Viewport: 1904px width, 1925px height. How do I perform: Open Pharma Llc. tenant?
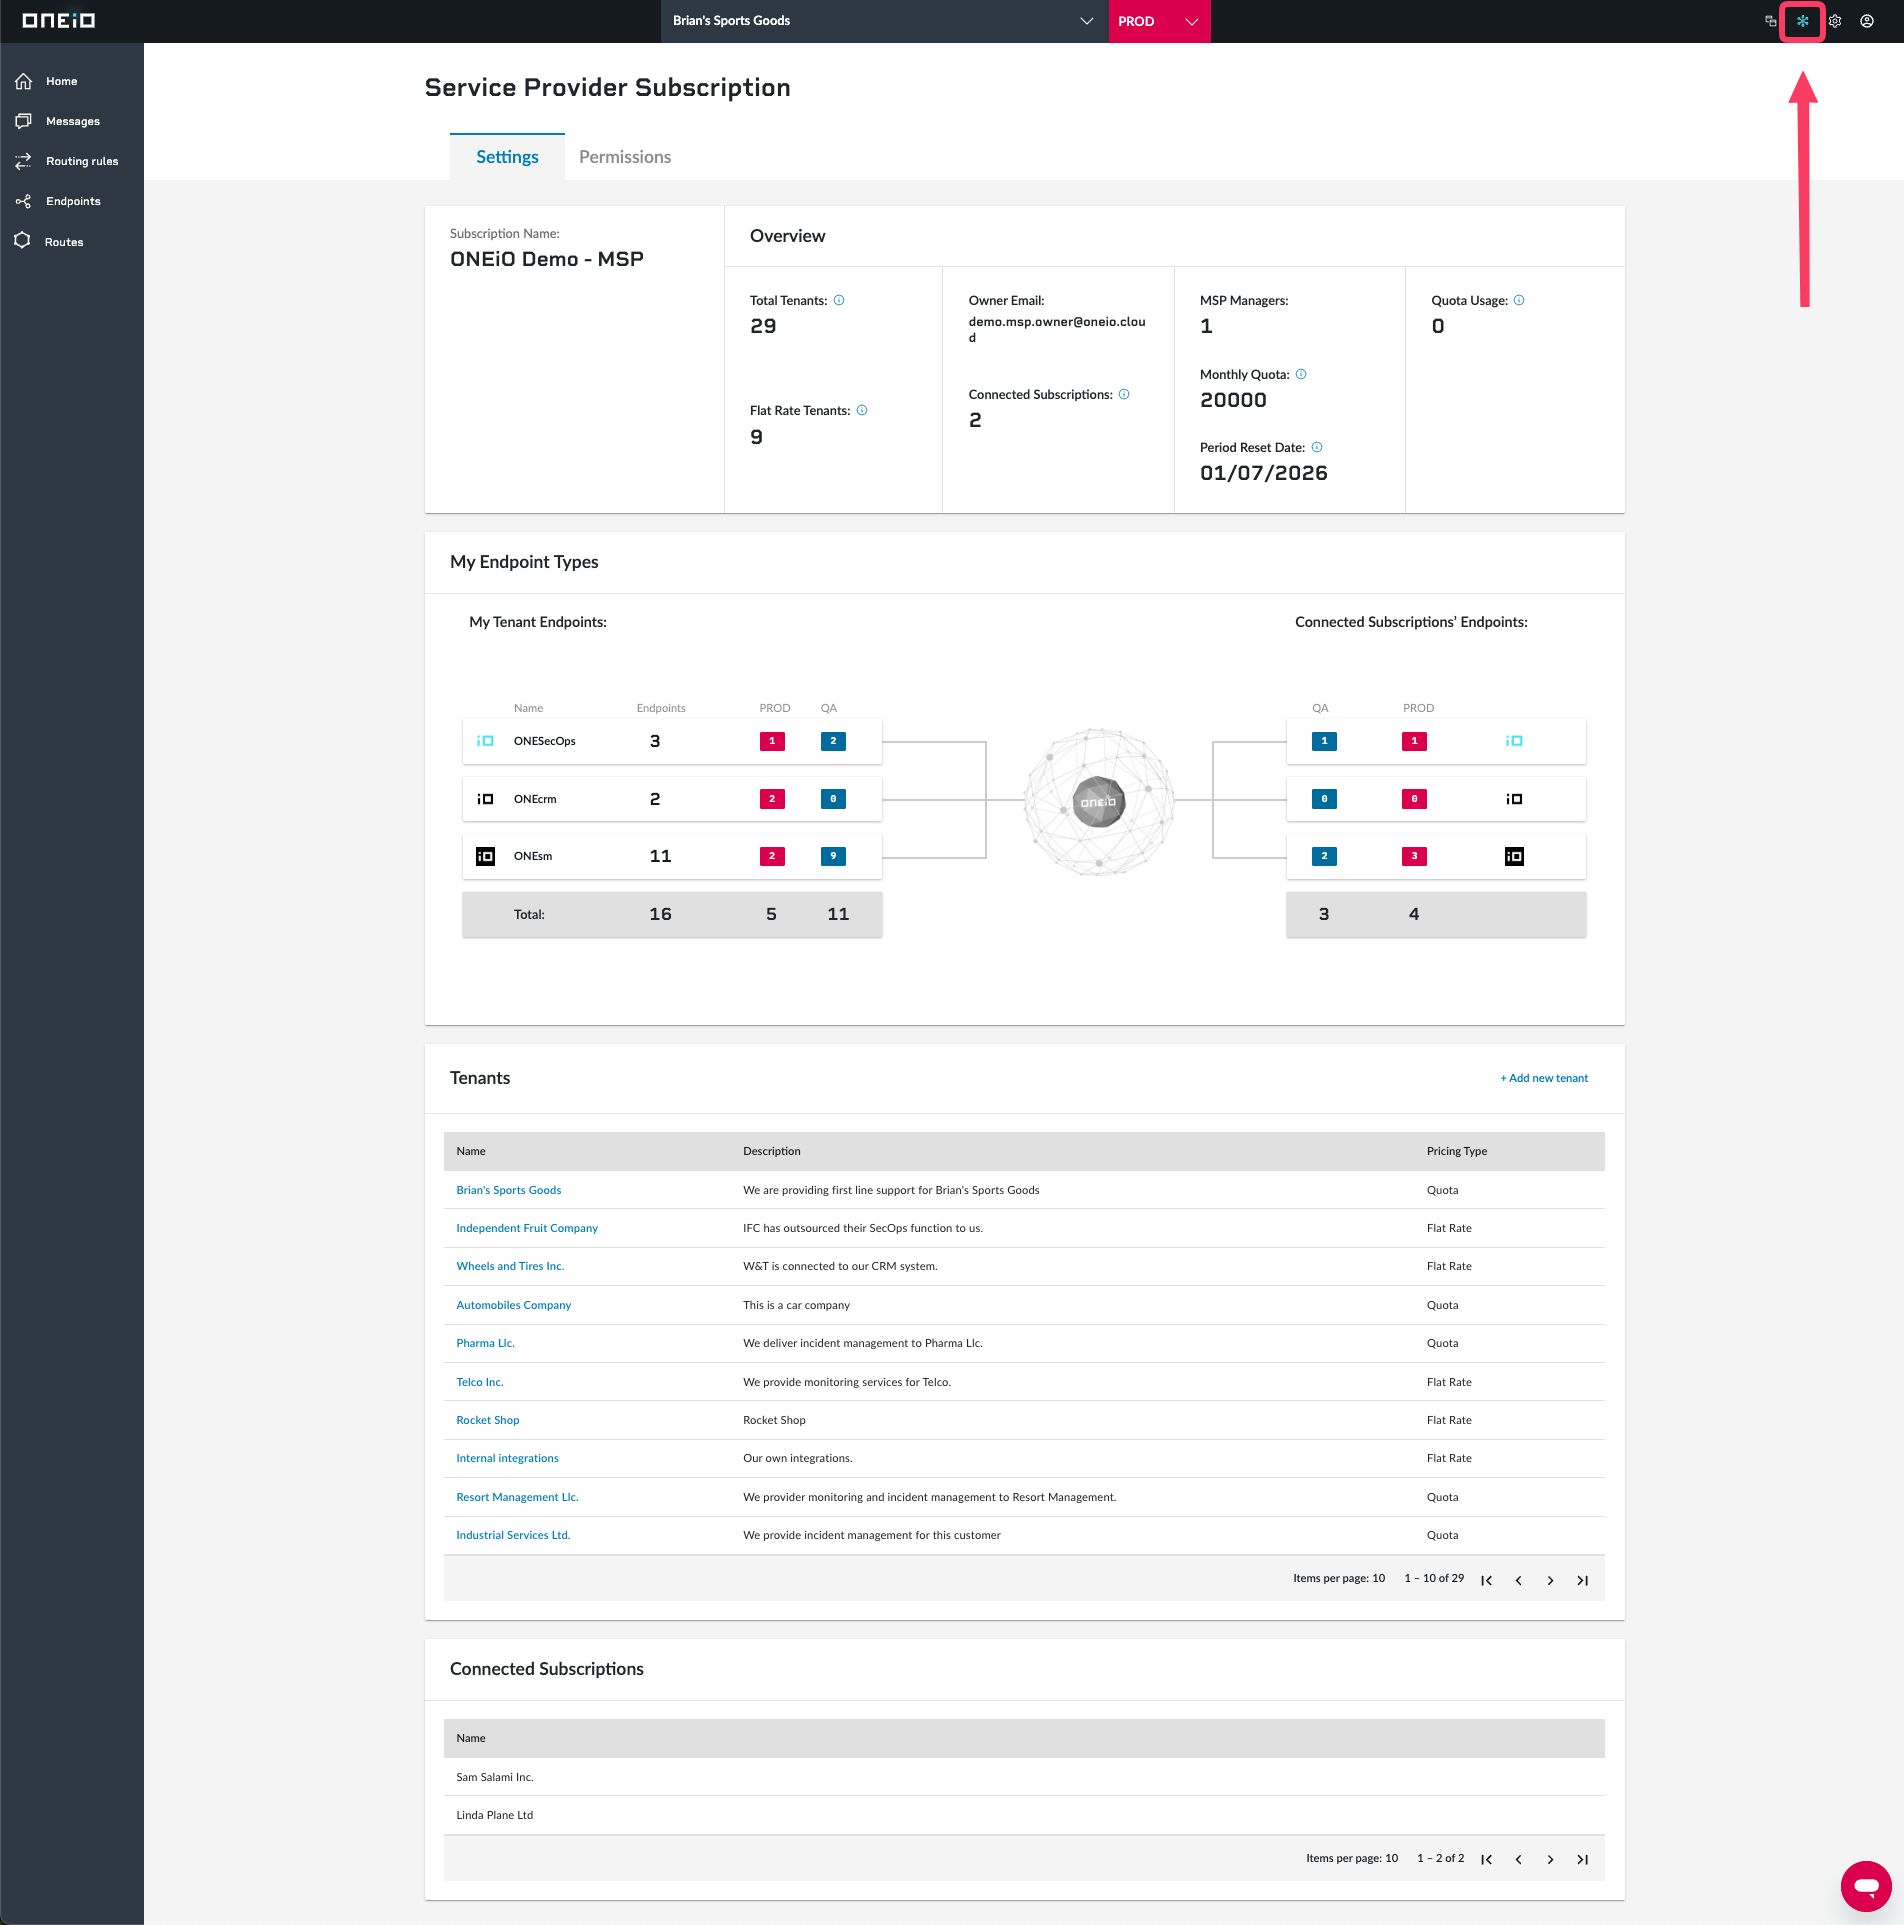[485, 1343]
